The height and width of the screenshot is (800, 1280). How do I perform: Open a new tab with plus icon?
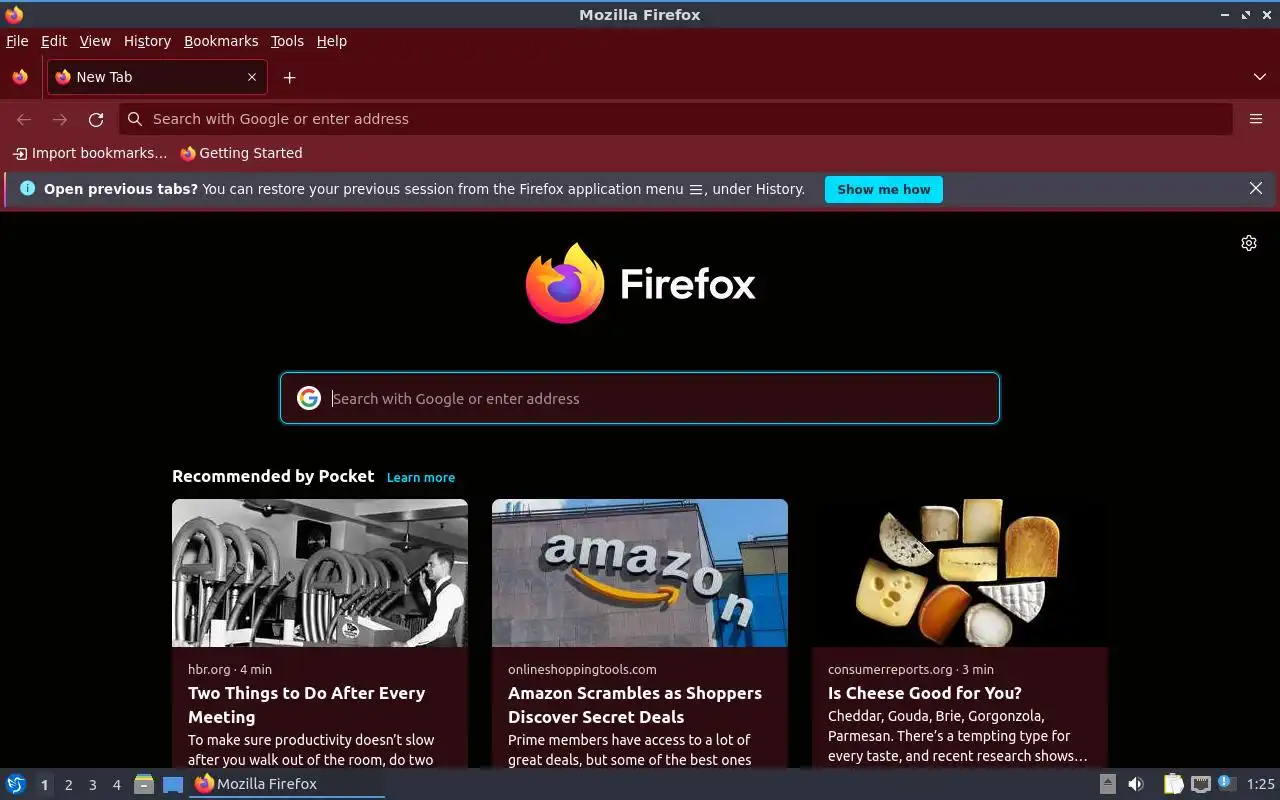[x=289, y=77]
